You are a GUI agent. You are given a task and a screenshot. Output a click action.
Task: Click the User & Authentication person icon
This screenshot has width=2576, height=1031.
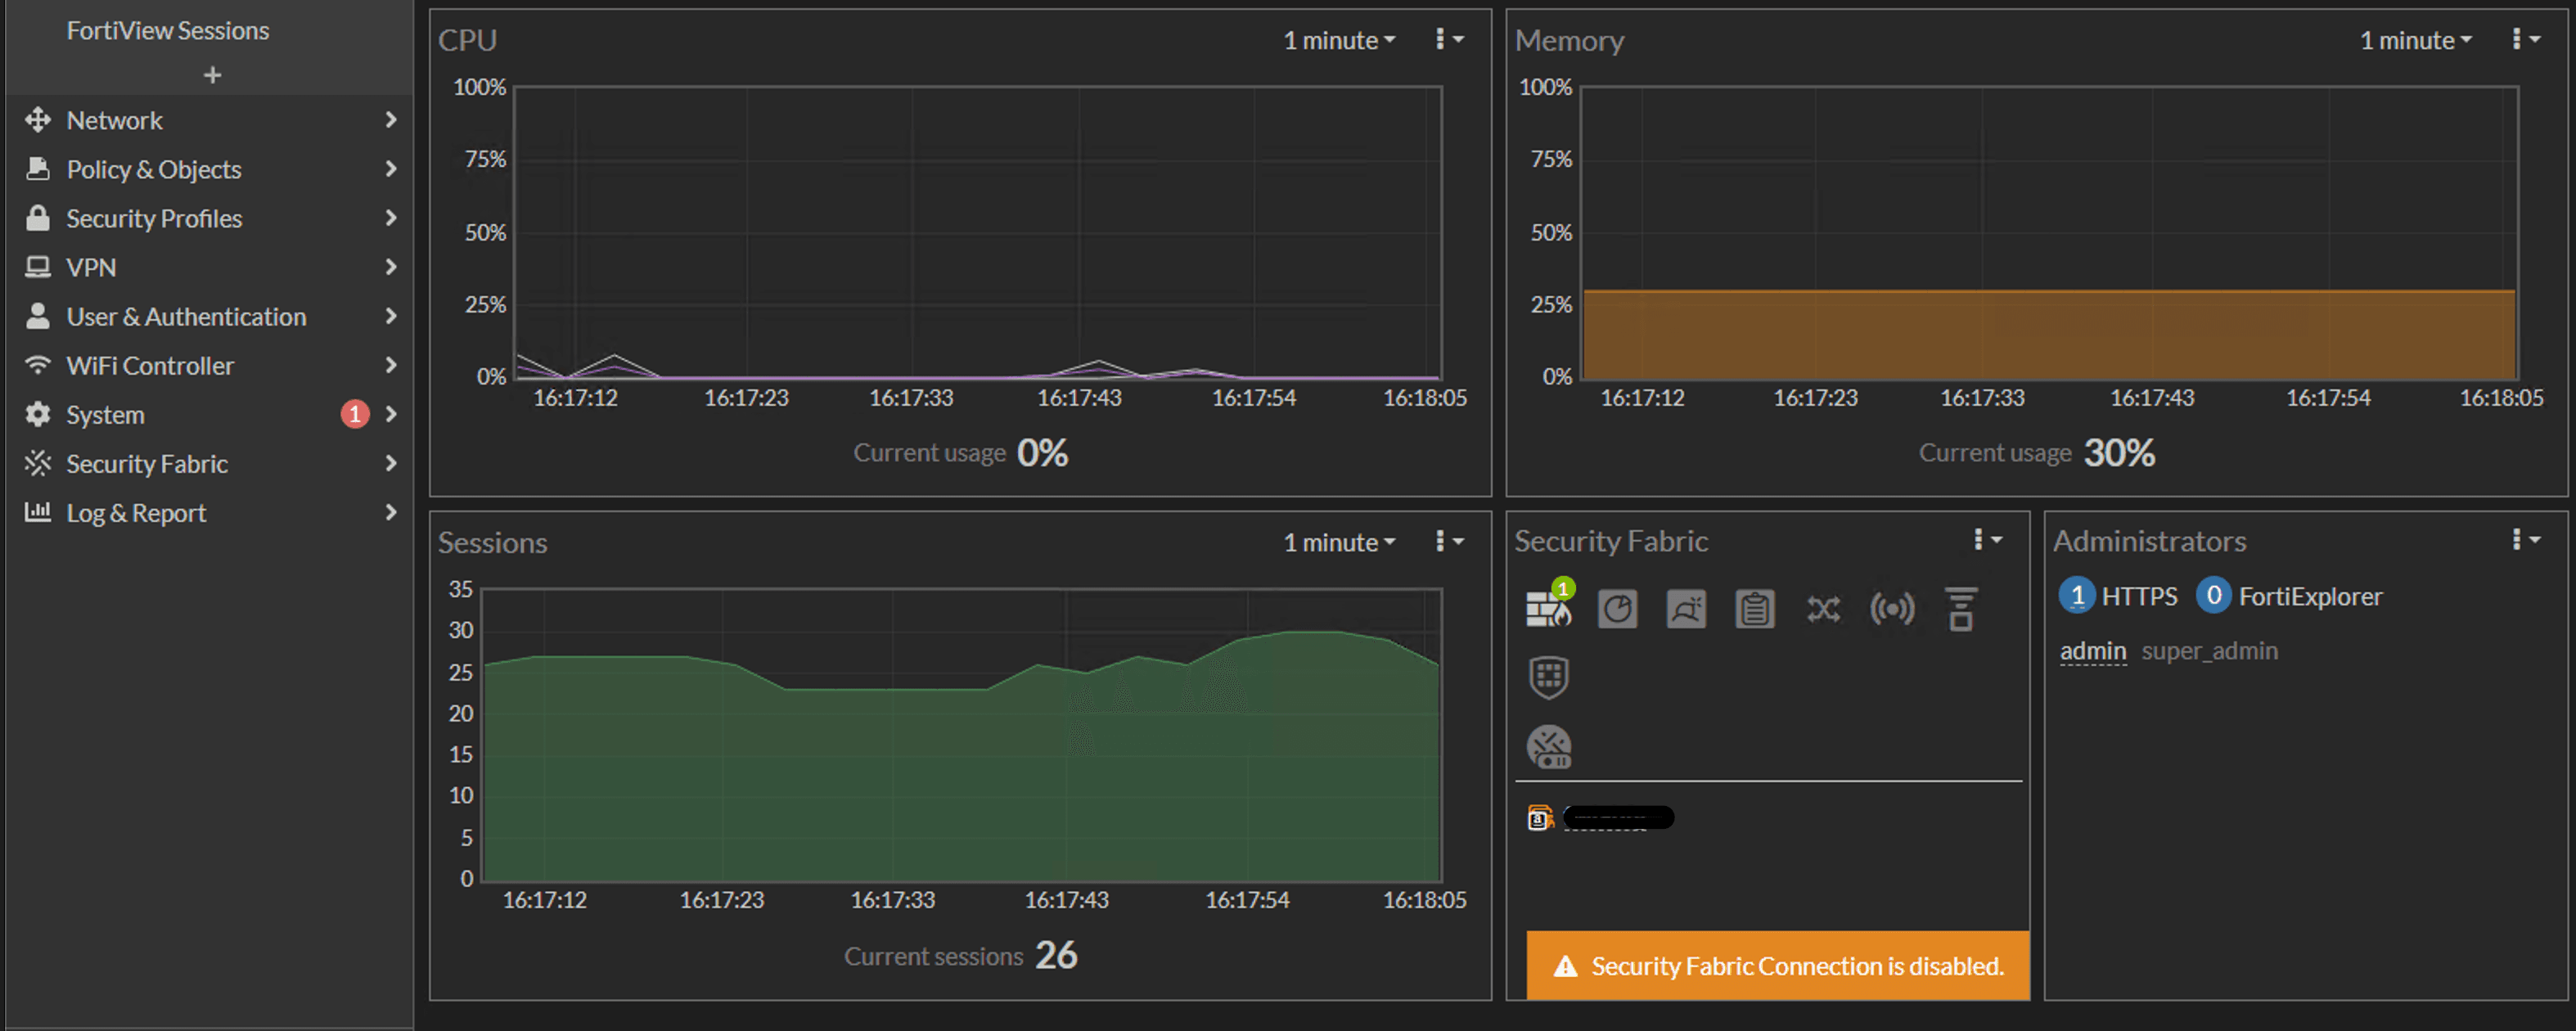pos(38,316)
